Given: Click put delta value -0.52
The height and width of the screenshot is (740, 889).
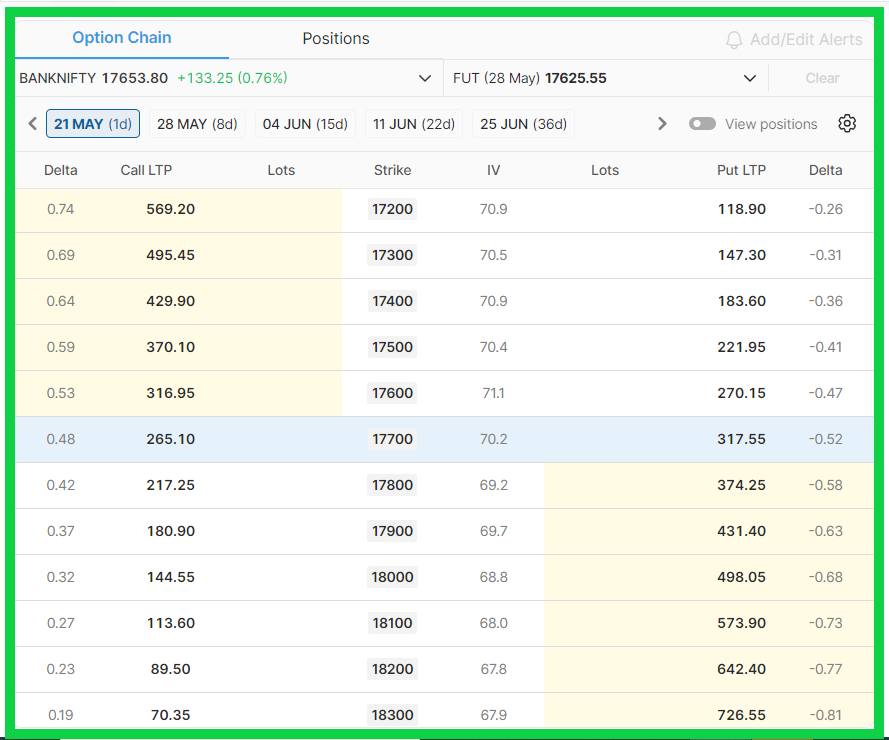Looking at the screenshot, I should pos(826,439).
